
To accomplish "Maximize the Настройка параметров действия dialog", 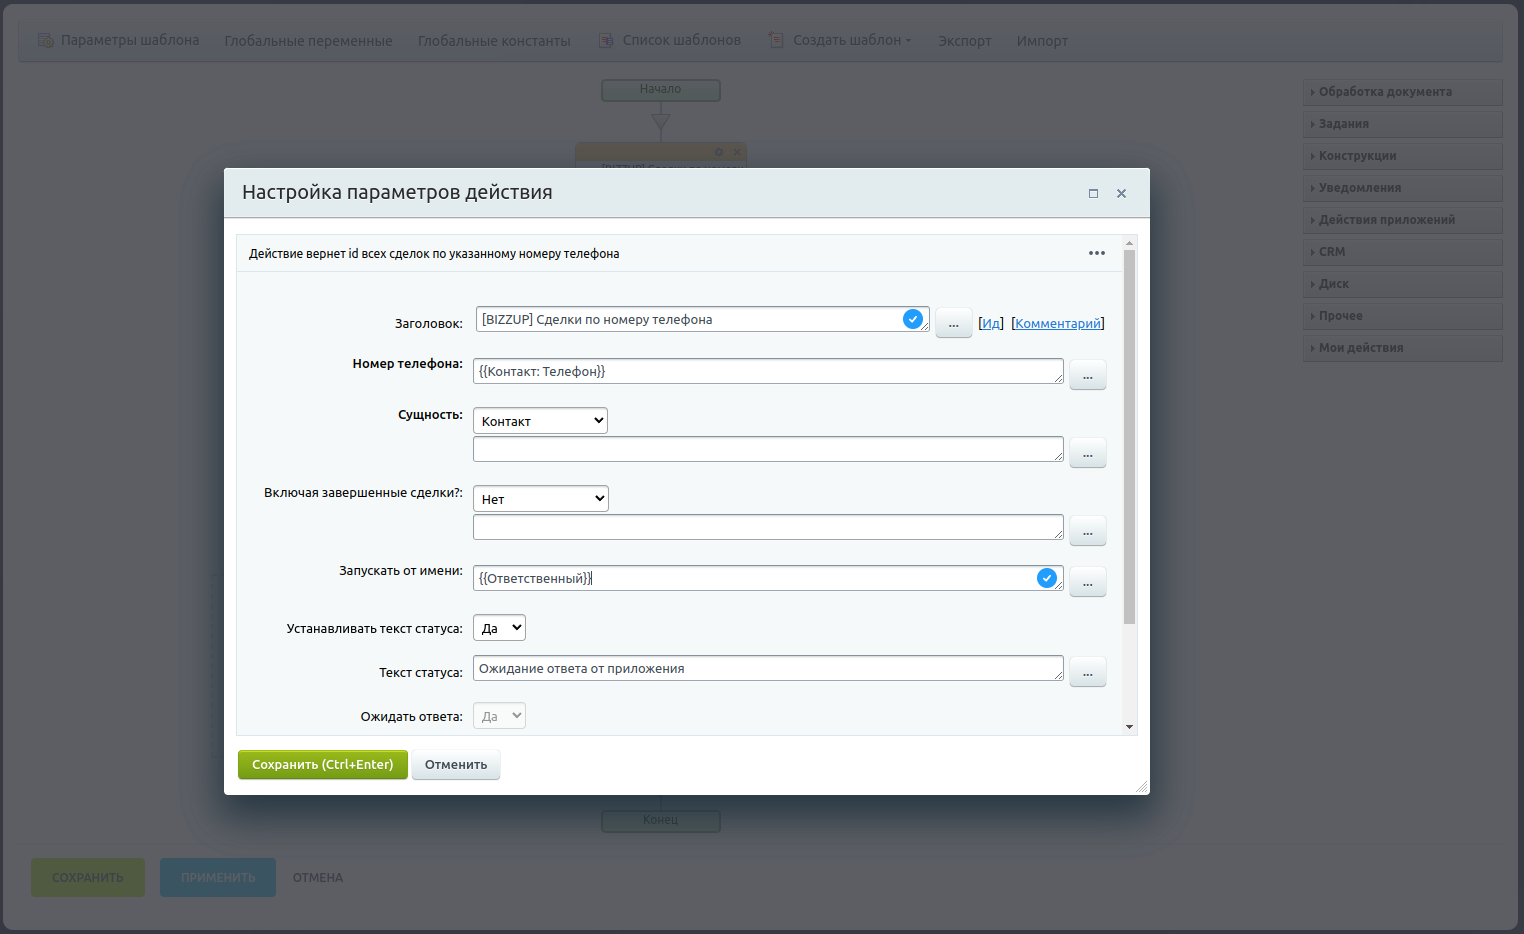I will [x=1093, y=193].
